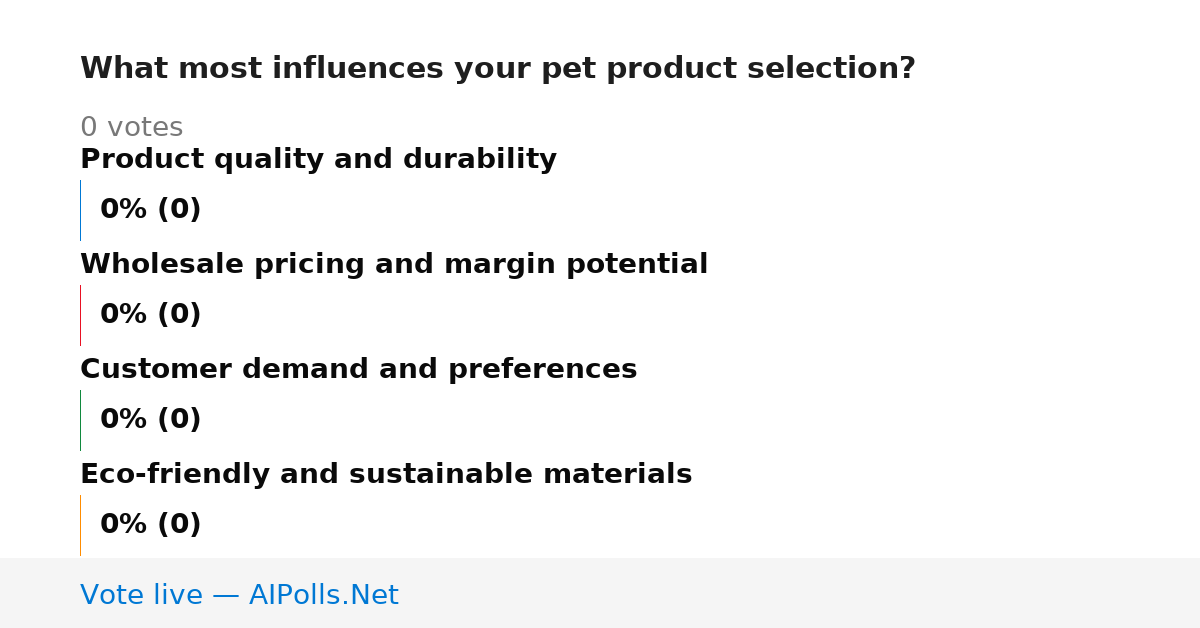The image size is (1200, 628).
Task: Click the 0% (0) result under Customer demand
Action: pos(150,420)
